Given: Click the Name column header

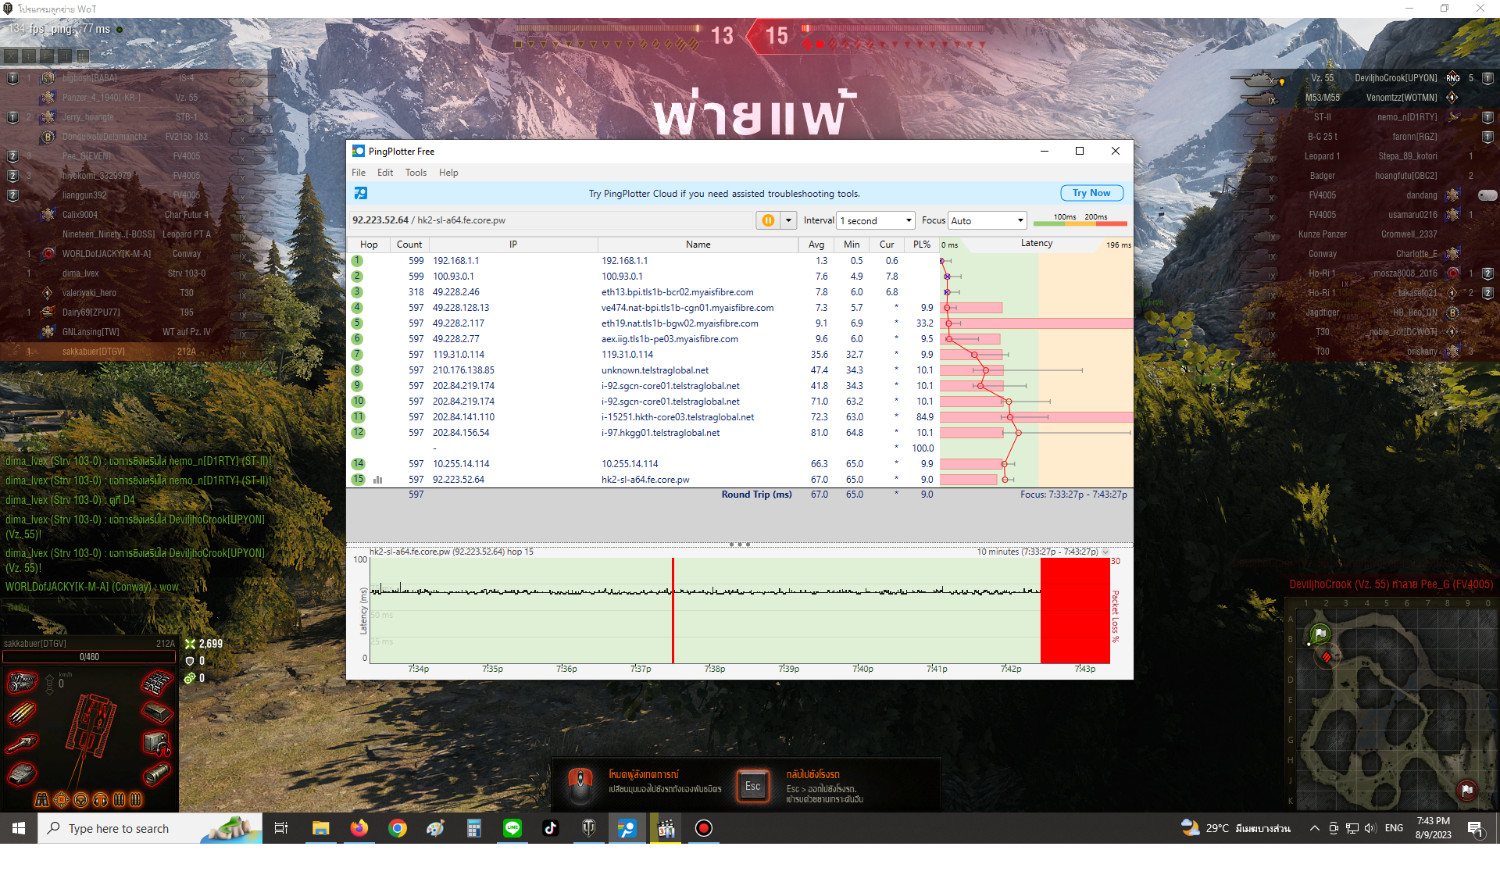Looking at the screenshot, I should (698, 244).
